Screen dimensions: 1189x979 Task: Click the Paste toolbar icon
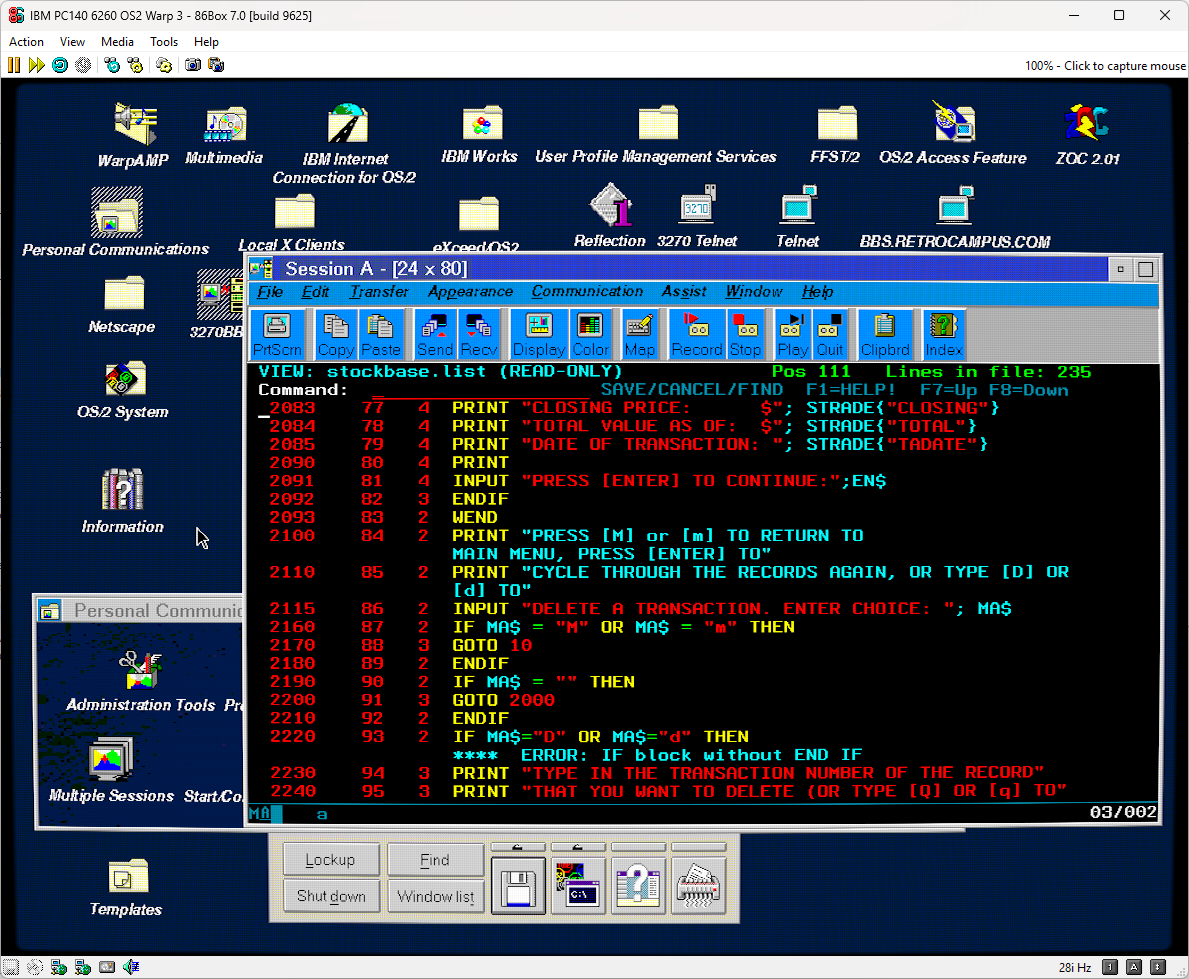[x=381, y=334]
